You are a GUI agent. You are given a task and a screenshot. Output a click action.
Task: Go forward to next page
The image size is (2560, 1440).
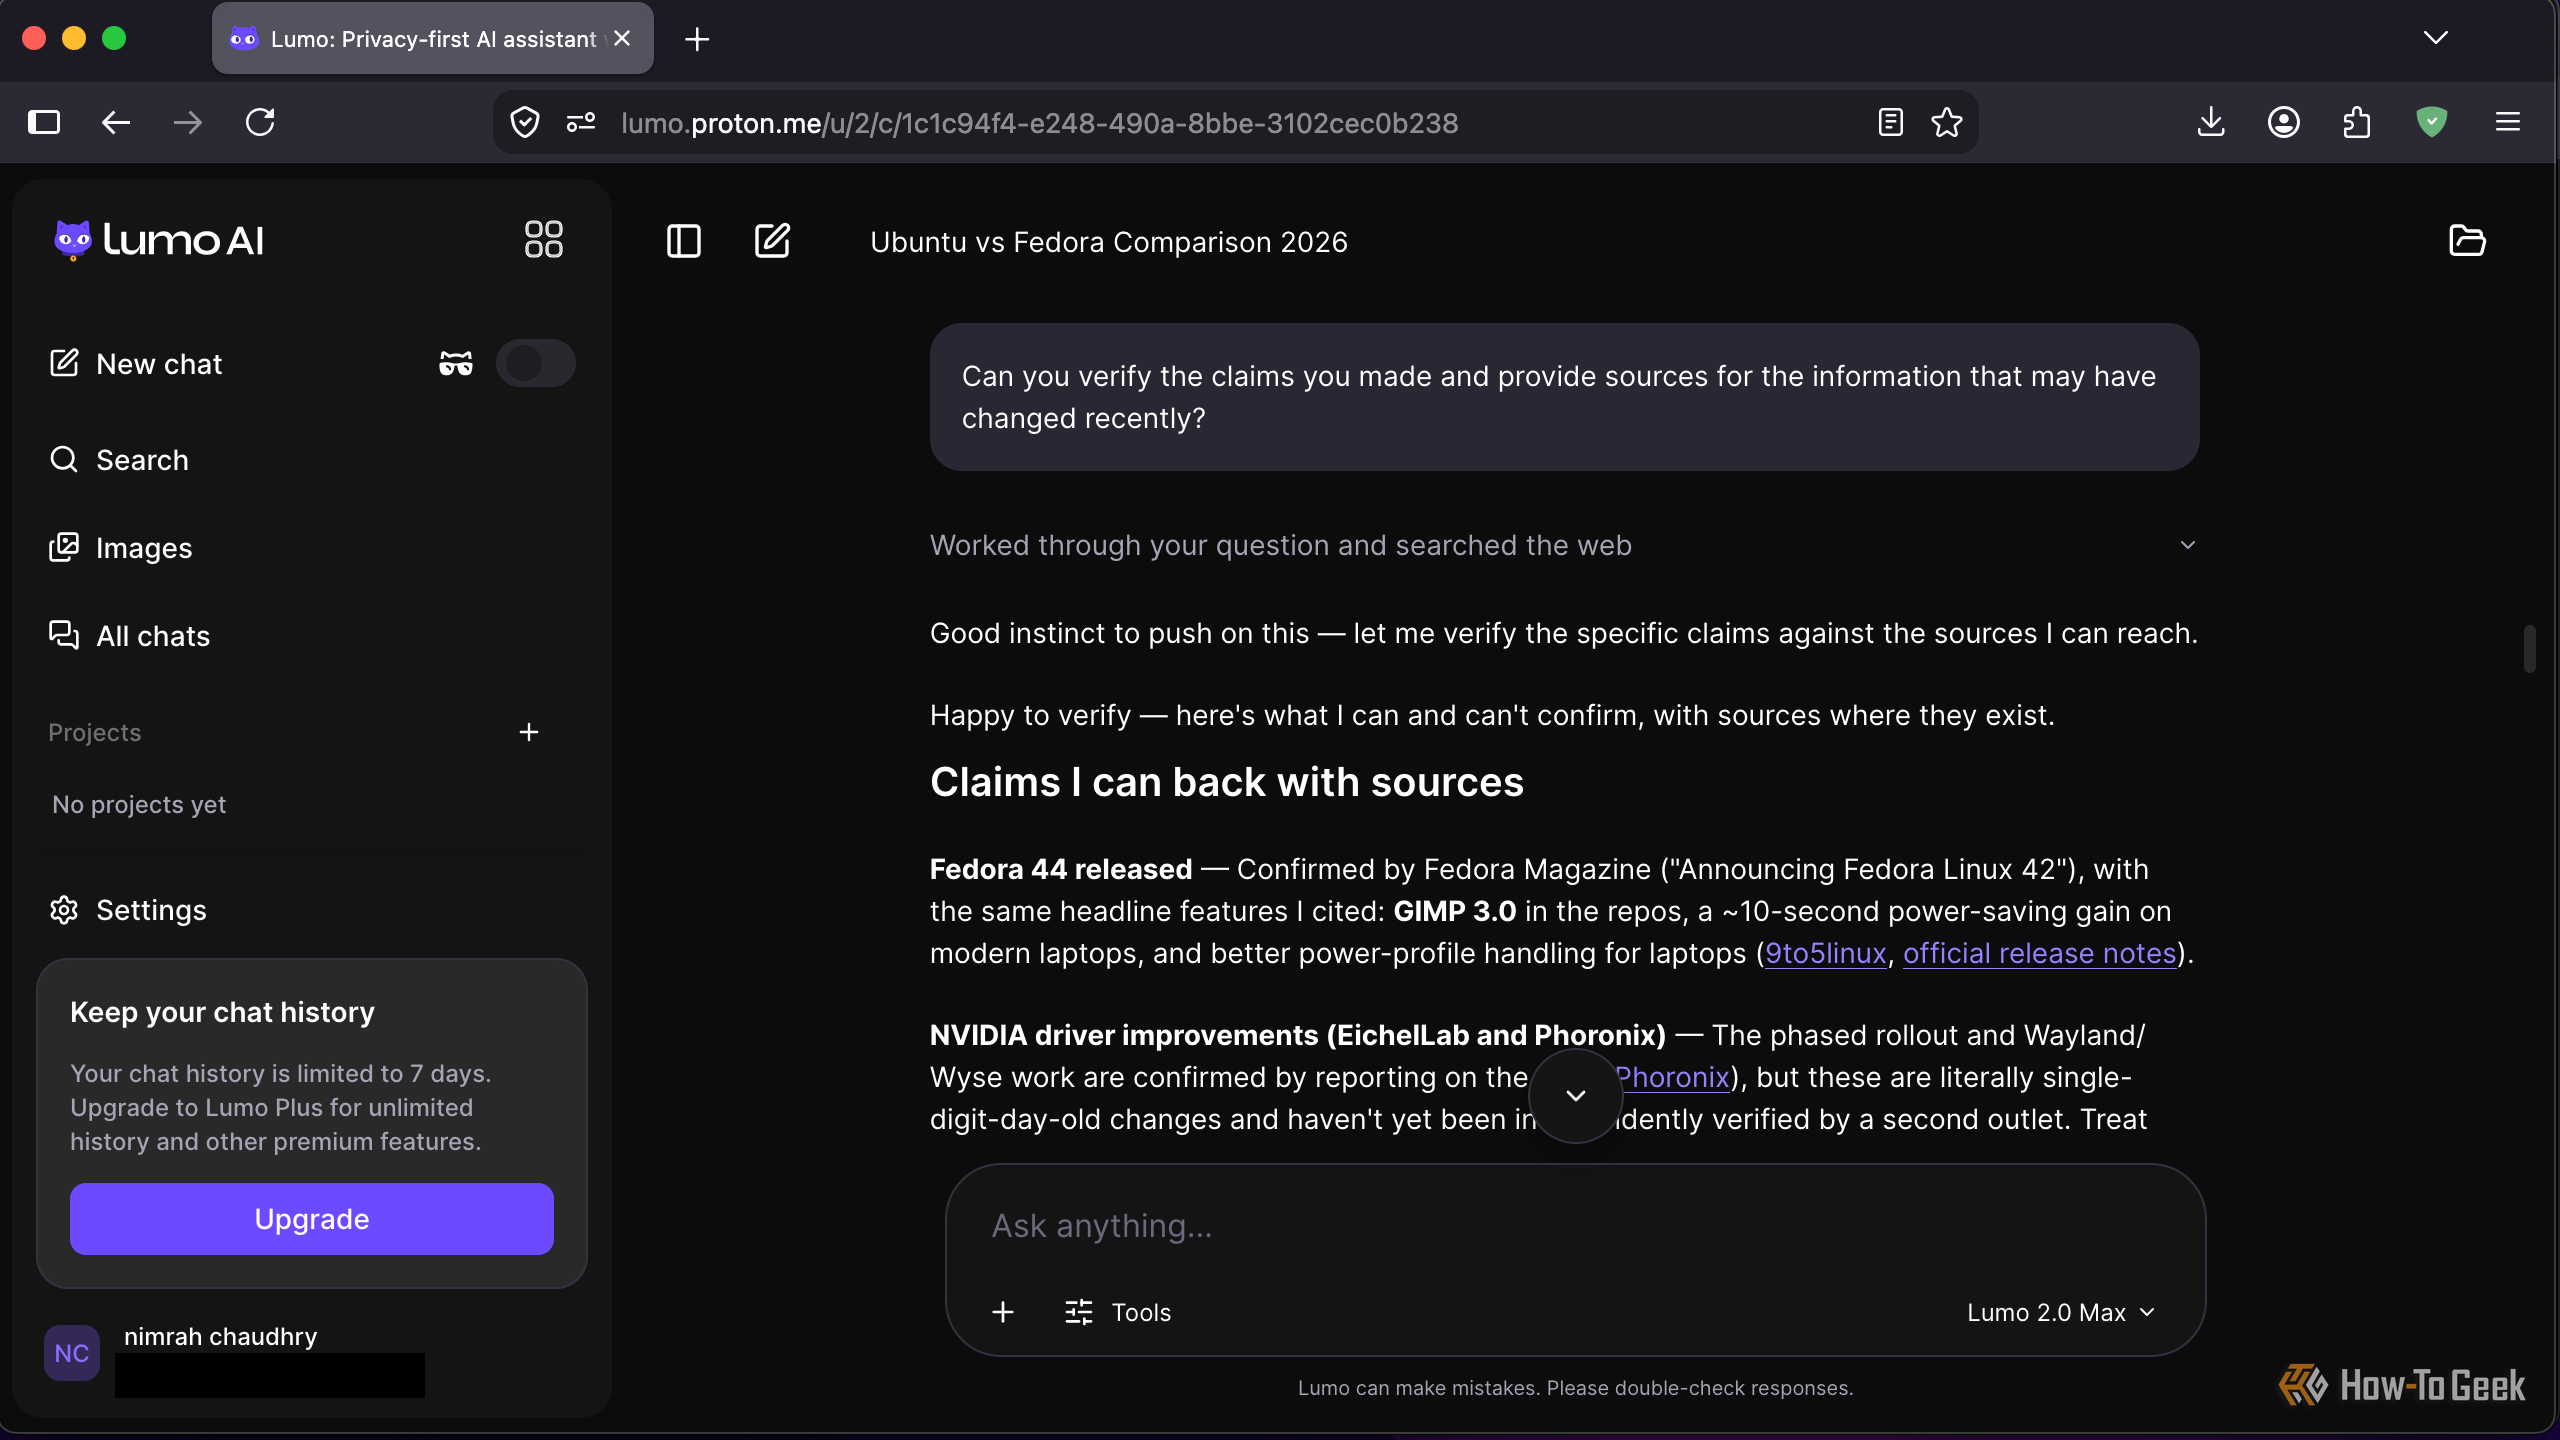pyautogui.click(x=188, y=122)
